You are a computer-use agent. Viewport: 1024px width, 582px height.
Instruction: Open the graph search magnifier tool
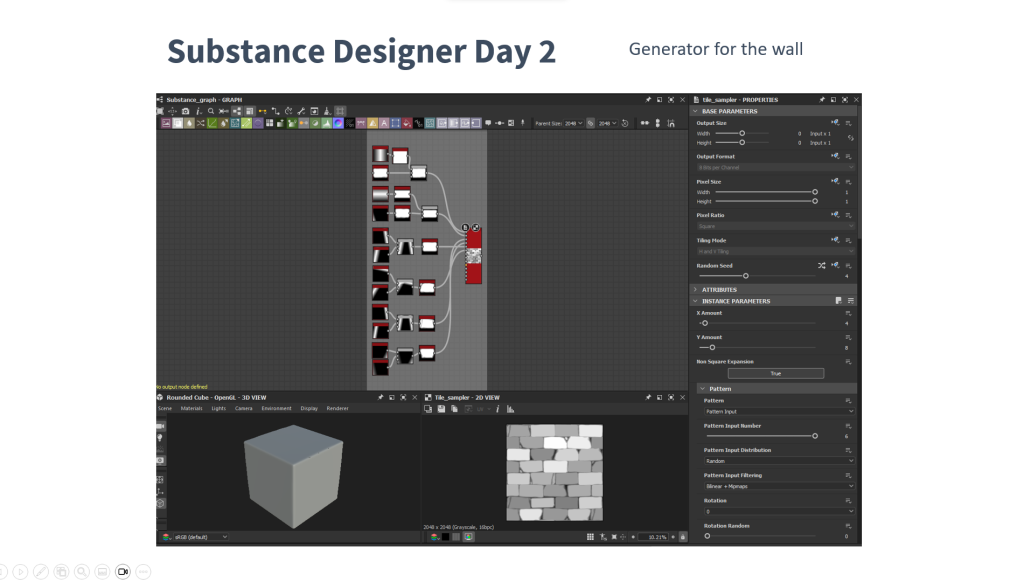[211, 111]
